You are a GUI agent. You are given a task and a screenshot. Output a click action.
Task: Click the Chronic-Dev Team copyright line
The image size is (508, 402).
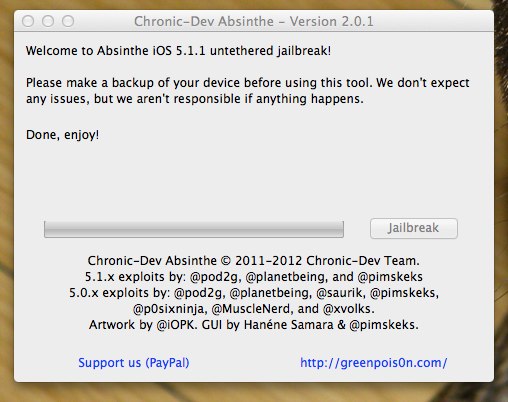(x=254, y=261)
